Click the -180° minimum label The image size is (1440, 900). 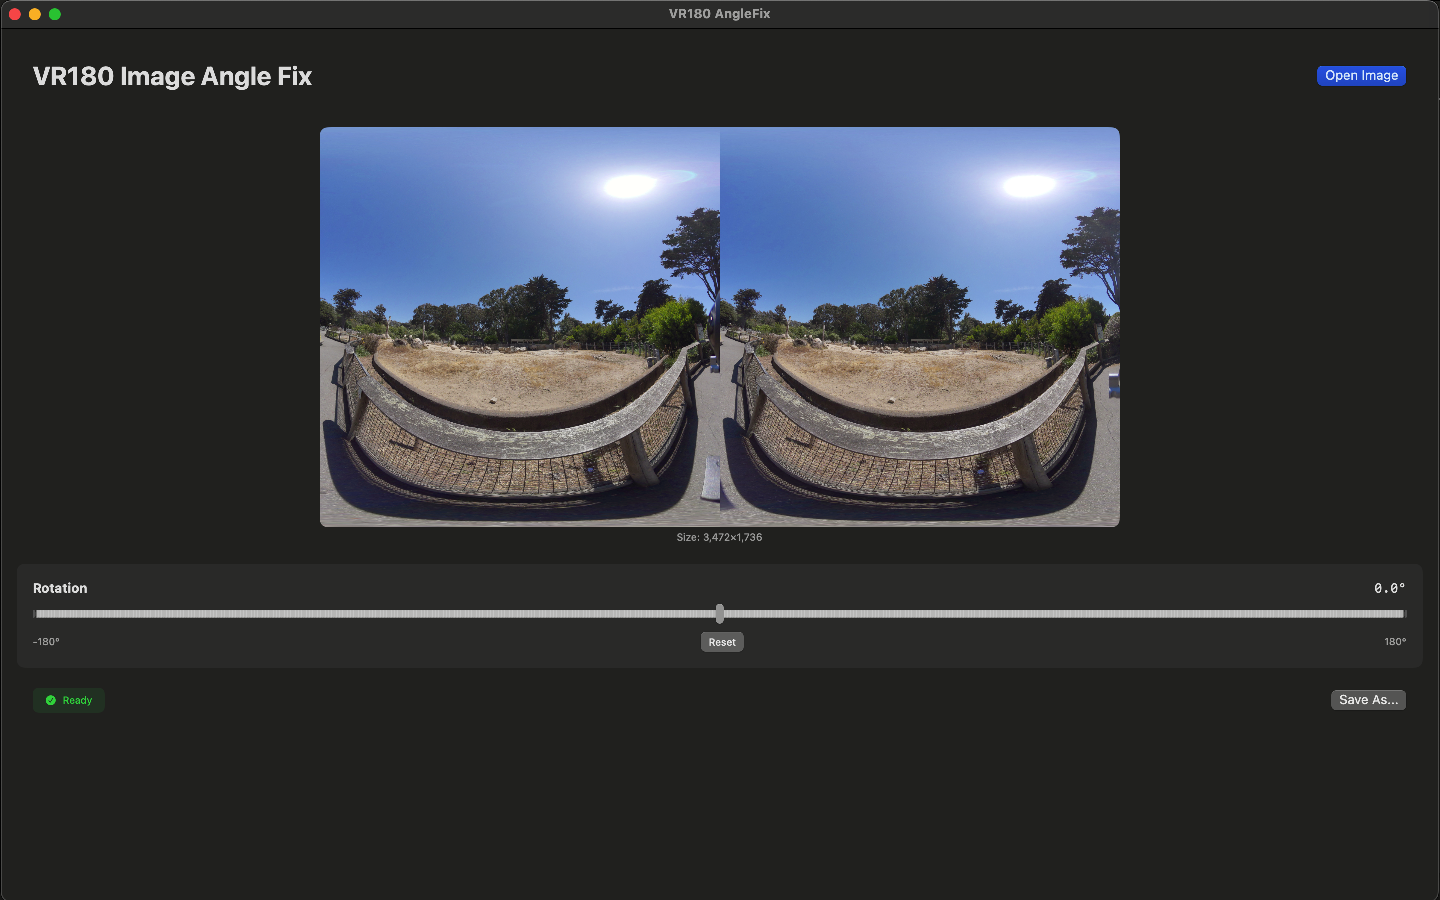pos(45,642)
